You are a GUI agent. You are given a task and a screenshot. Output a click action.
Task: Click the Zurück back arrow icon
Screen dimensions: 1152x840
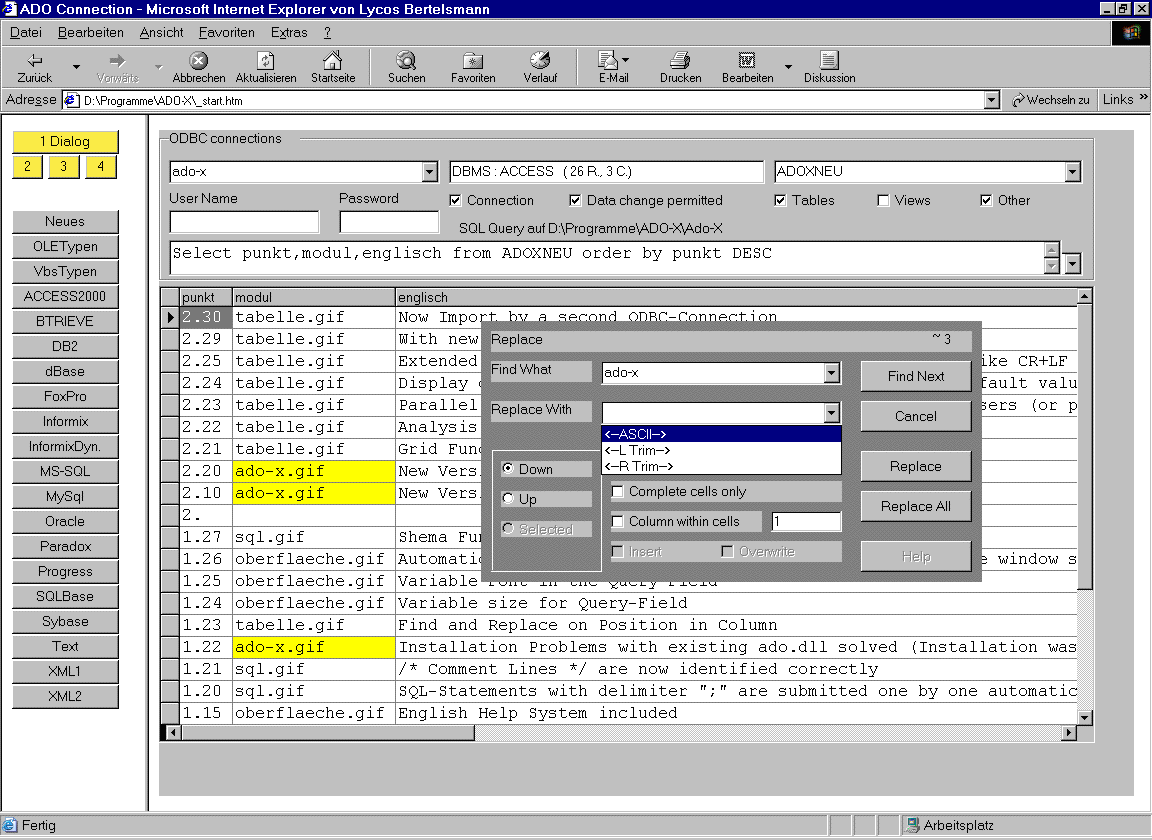(x=35, y=60)
